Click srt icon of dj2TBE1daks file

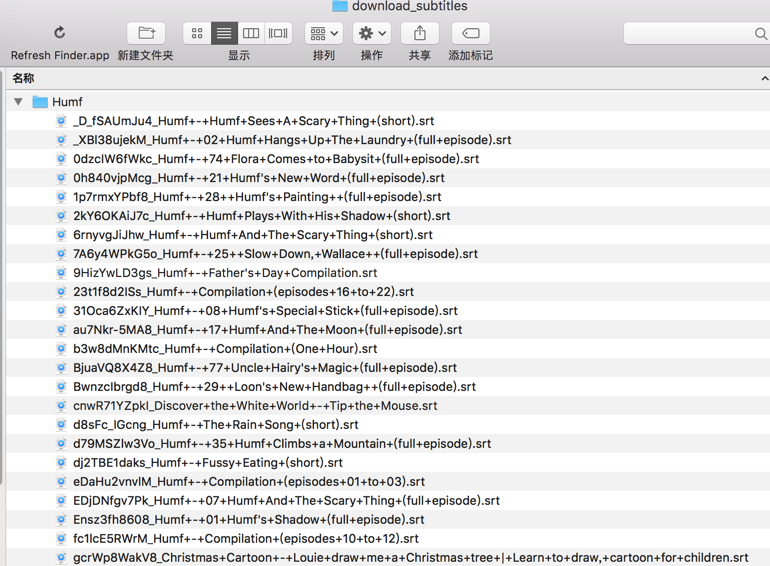point(61,463)
